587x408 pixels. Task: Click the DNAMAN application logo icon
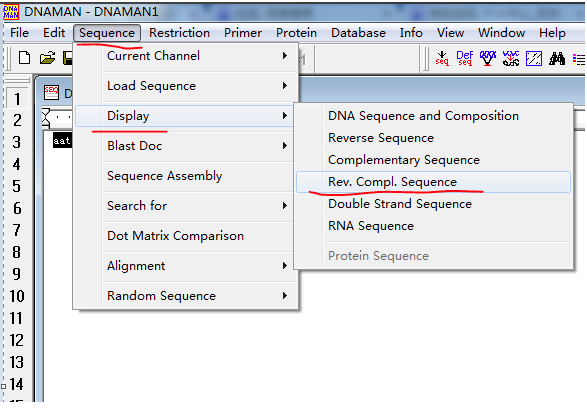pos(11,12)
